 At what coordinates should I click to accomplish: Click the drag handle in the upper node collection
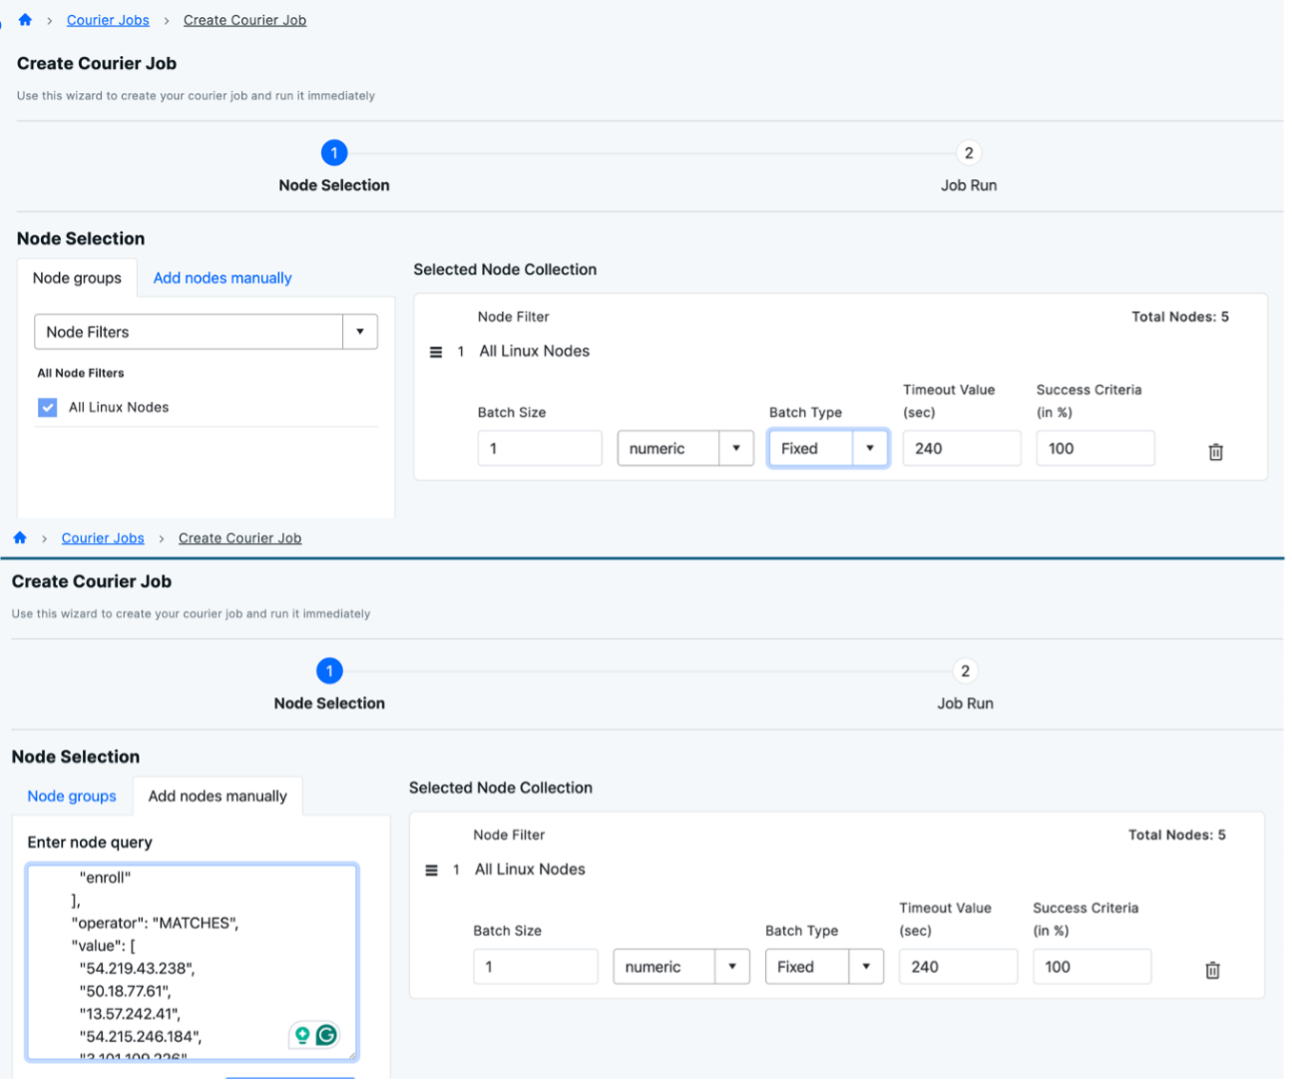436,352
